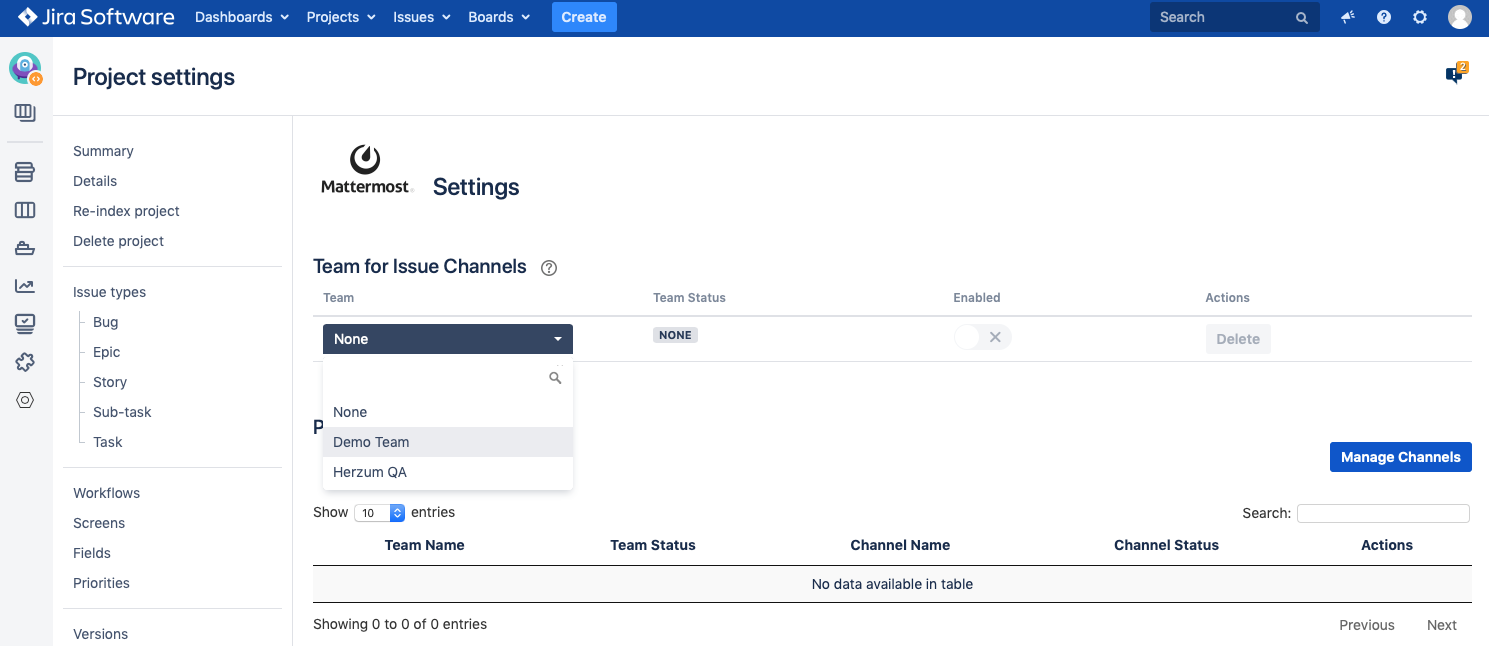Open the backlog icon in sidebar
This screenshot has width=1489, height=646.
(25, 173)
